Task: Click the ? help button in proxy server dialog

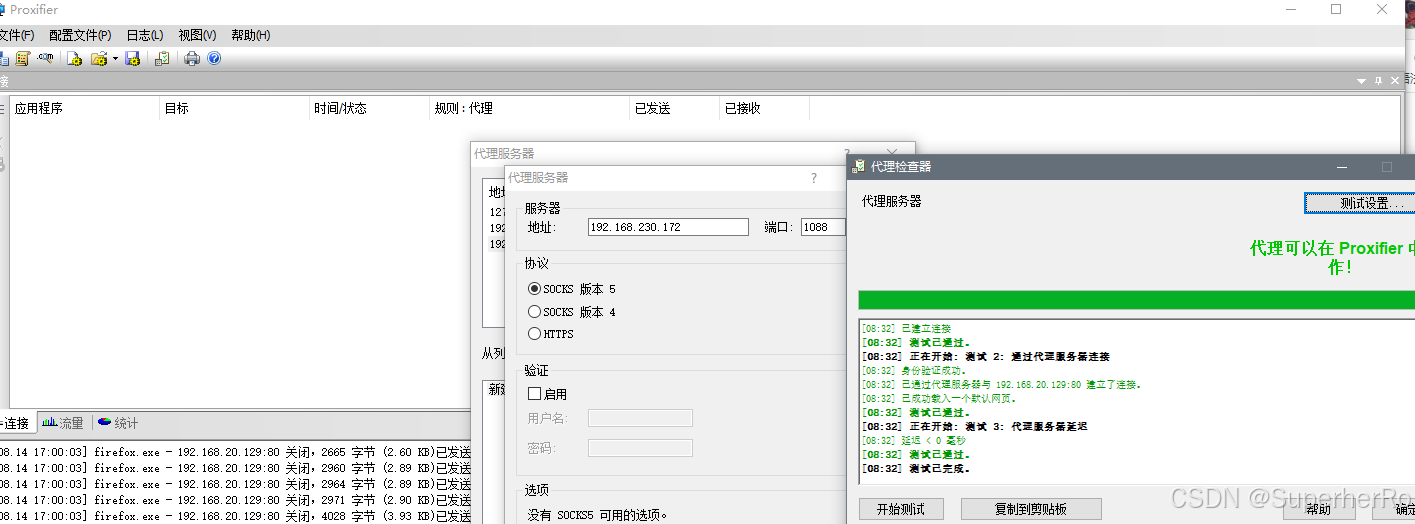Action: click(x=814, y=178)
